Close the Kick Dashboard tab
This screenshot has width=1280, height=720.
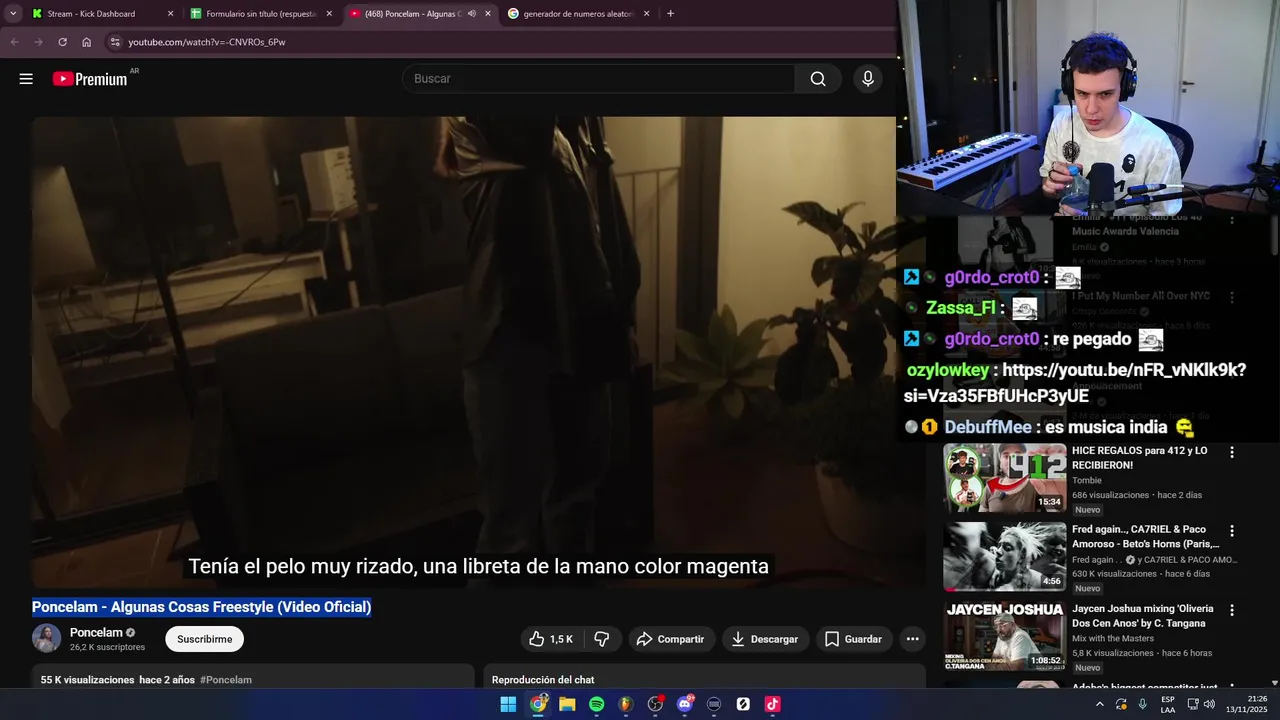170,14
